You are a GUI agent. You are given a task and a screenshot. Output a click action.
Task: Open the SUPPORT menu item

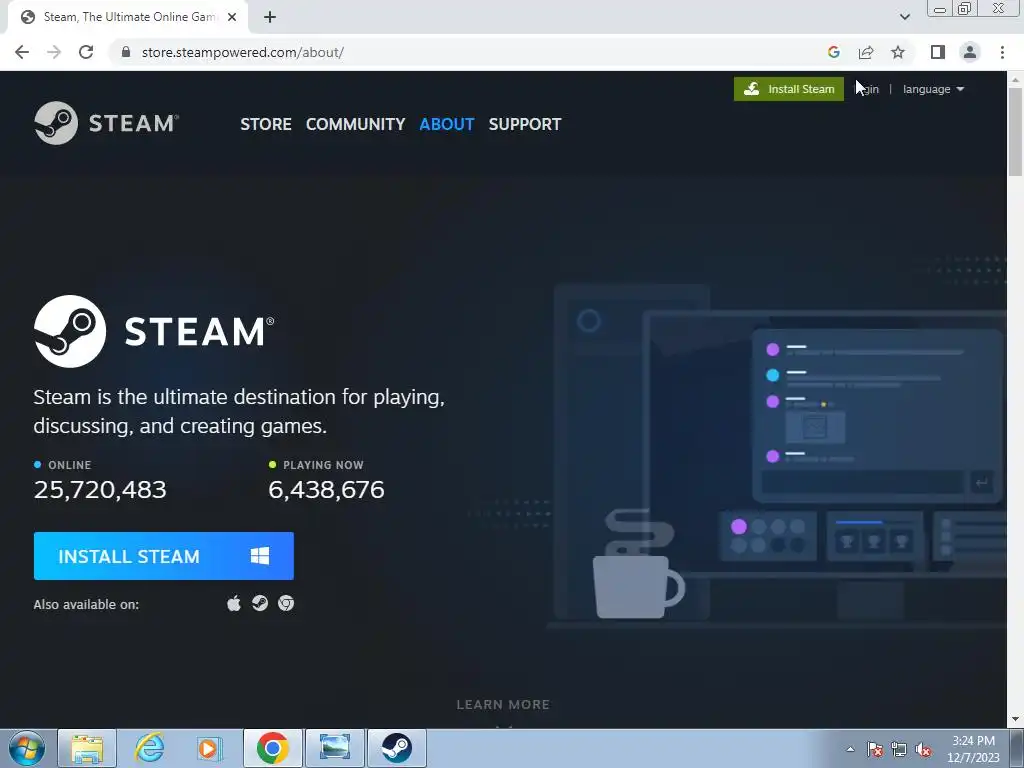point(525,124)
